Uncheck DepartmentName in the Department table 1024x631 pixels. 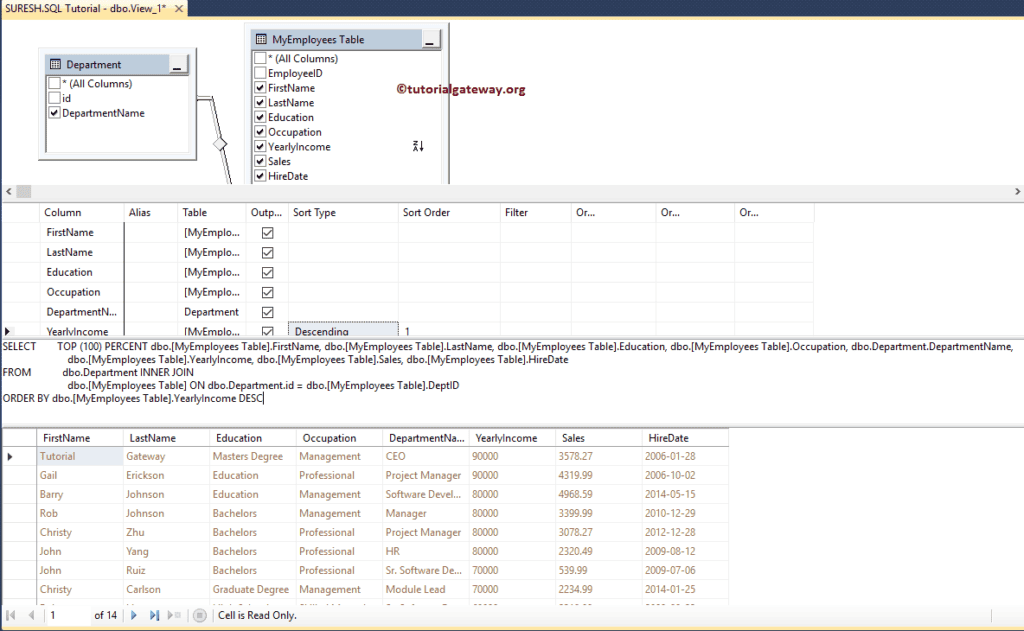(x=54, y=113)
